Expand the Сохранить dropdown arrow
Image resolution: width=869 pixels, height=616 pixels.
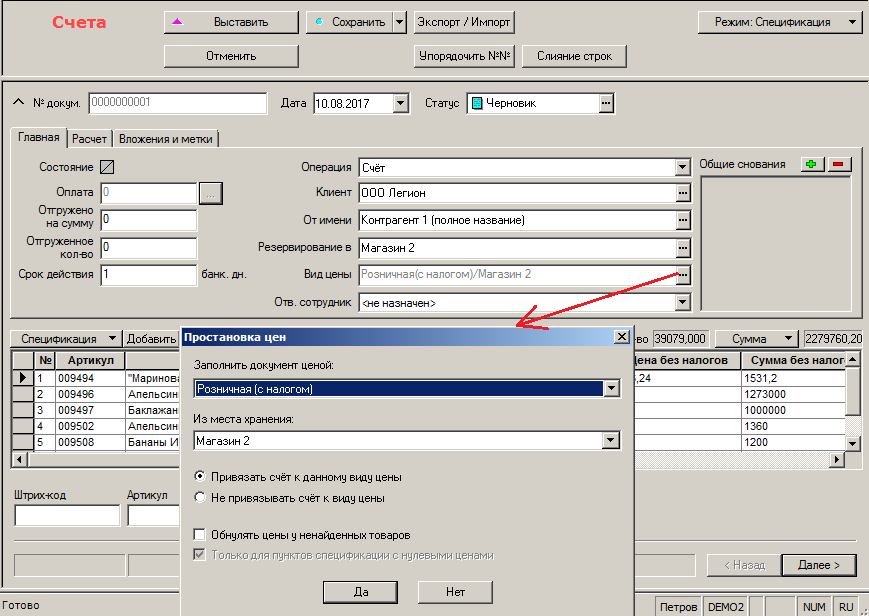pyautogui.click(x=400, y=22)
